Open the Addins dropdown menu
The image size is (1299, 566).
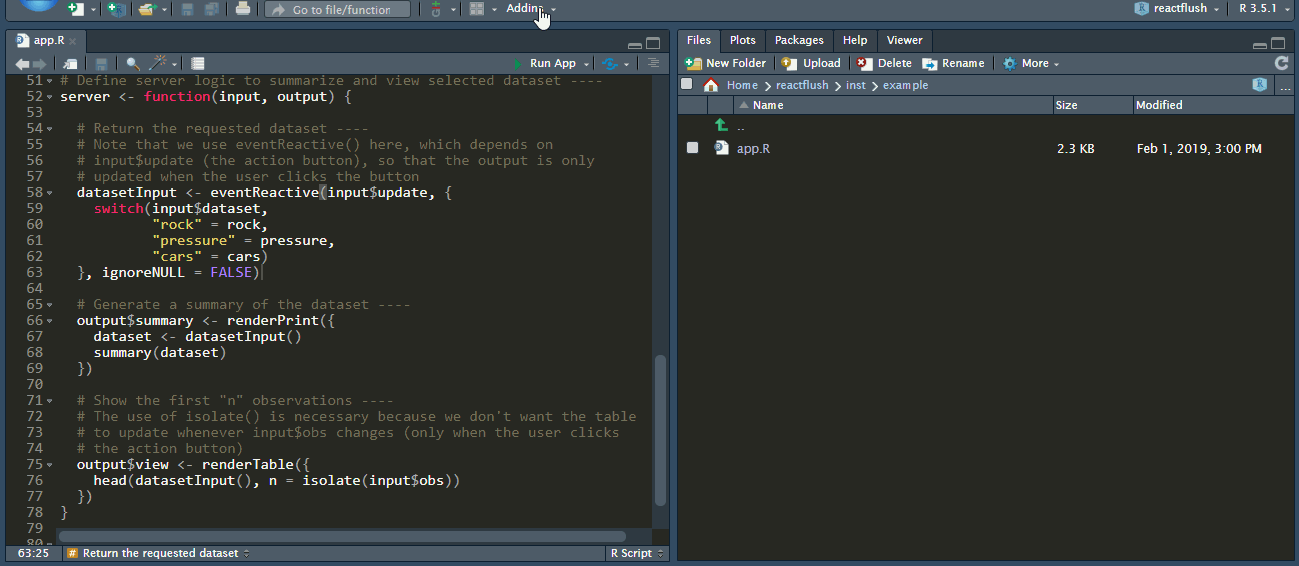[x=531, y=8]
